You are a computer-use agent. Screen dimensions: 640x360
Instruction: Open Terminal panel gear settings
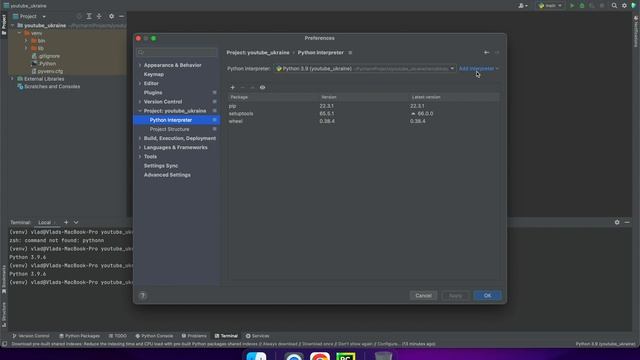(617, 222)
